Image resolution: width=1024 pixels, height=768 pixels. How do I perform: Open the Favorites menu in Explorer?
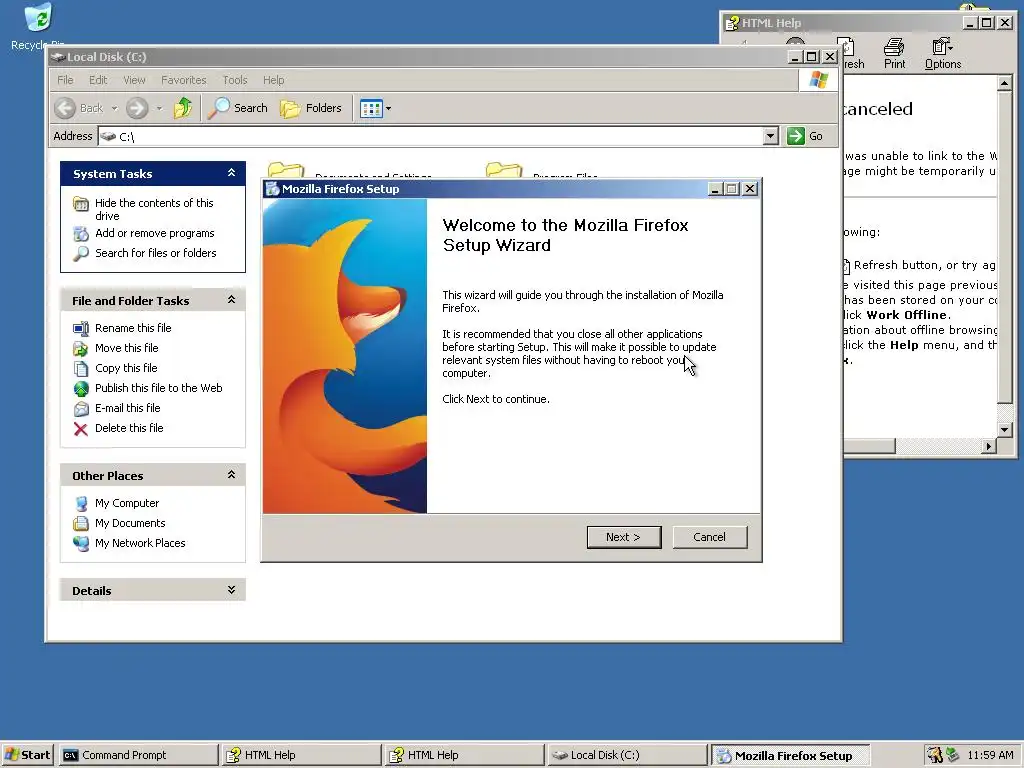(x=184, y=80)
